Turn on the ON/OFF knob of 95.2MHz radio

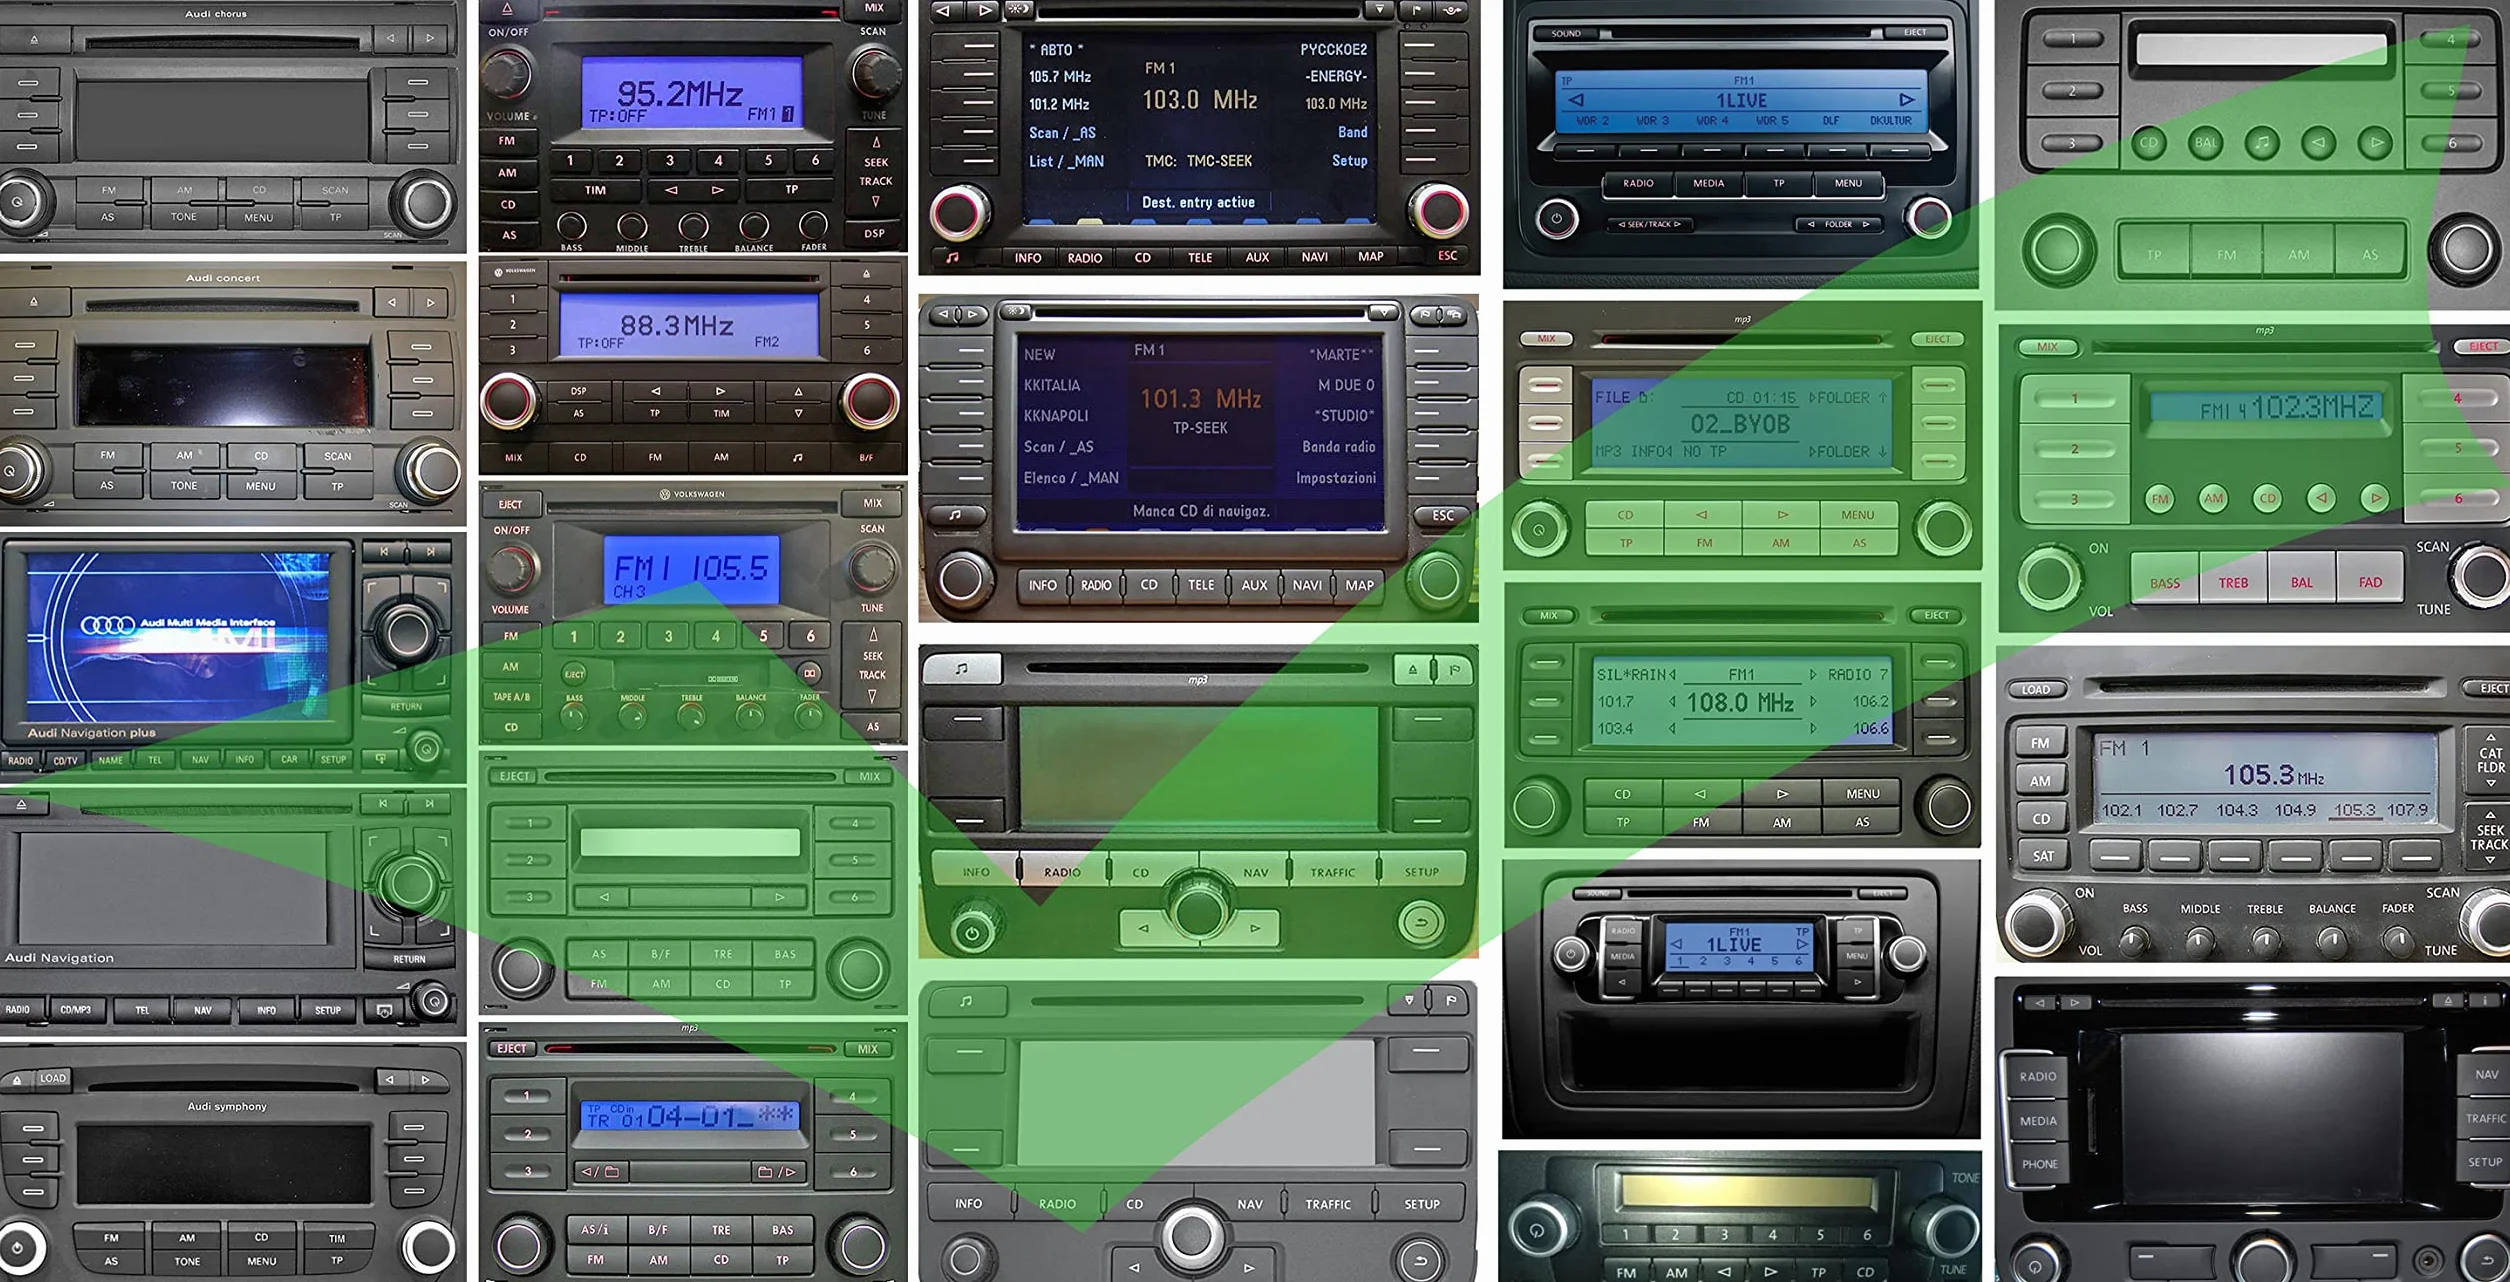coord(509,73)
